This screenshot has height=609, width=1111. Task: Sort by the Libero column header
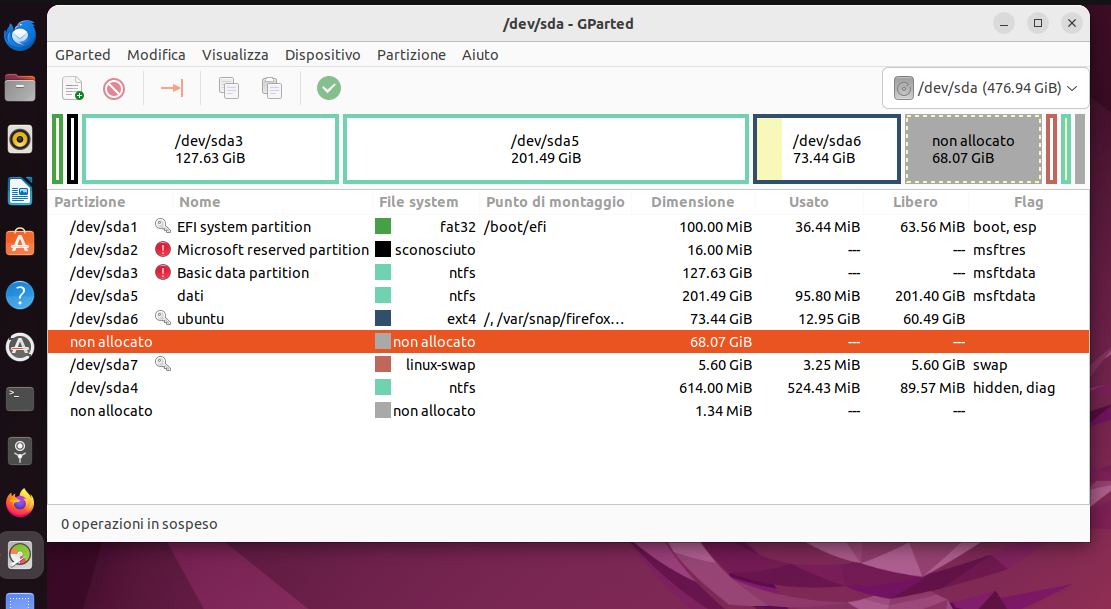click(915, 202)
